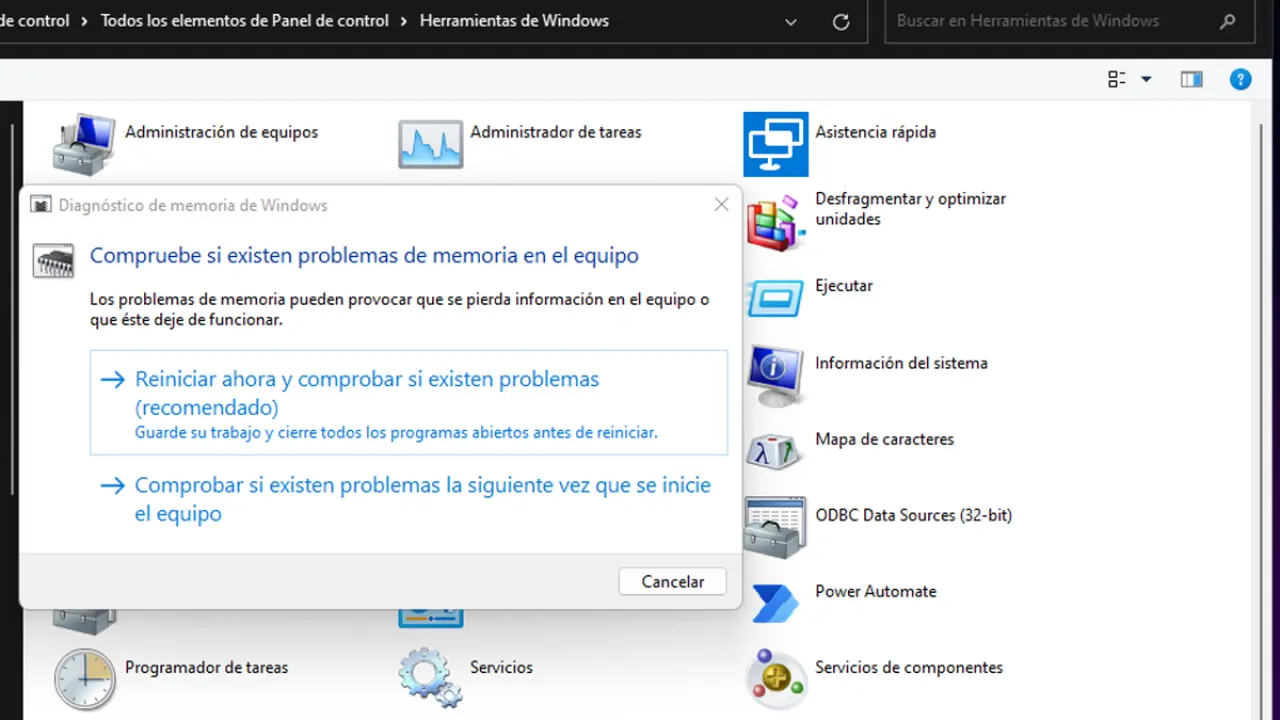Select Todos los elementos de Panel de control breadcrumb
The width and height of the screenshot is (1280, 720).
(x=244, y=21)
